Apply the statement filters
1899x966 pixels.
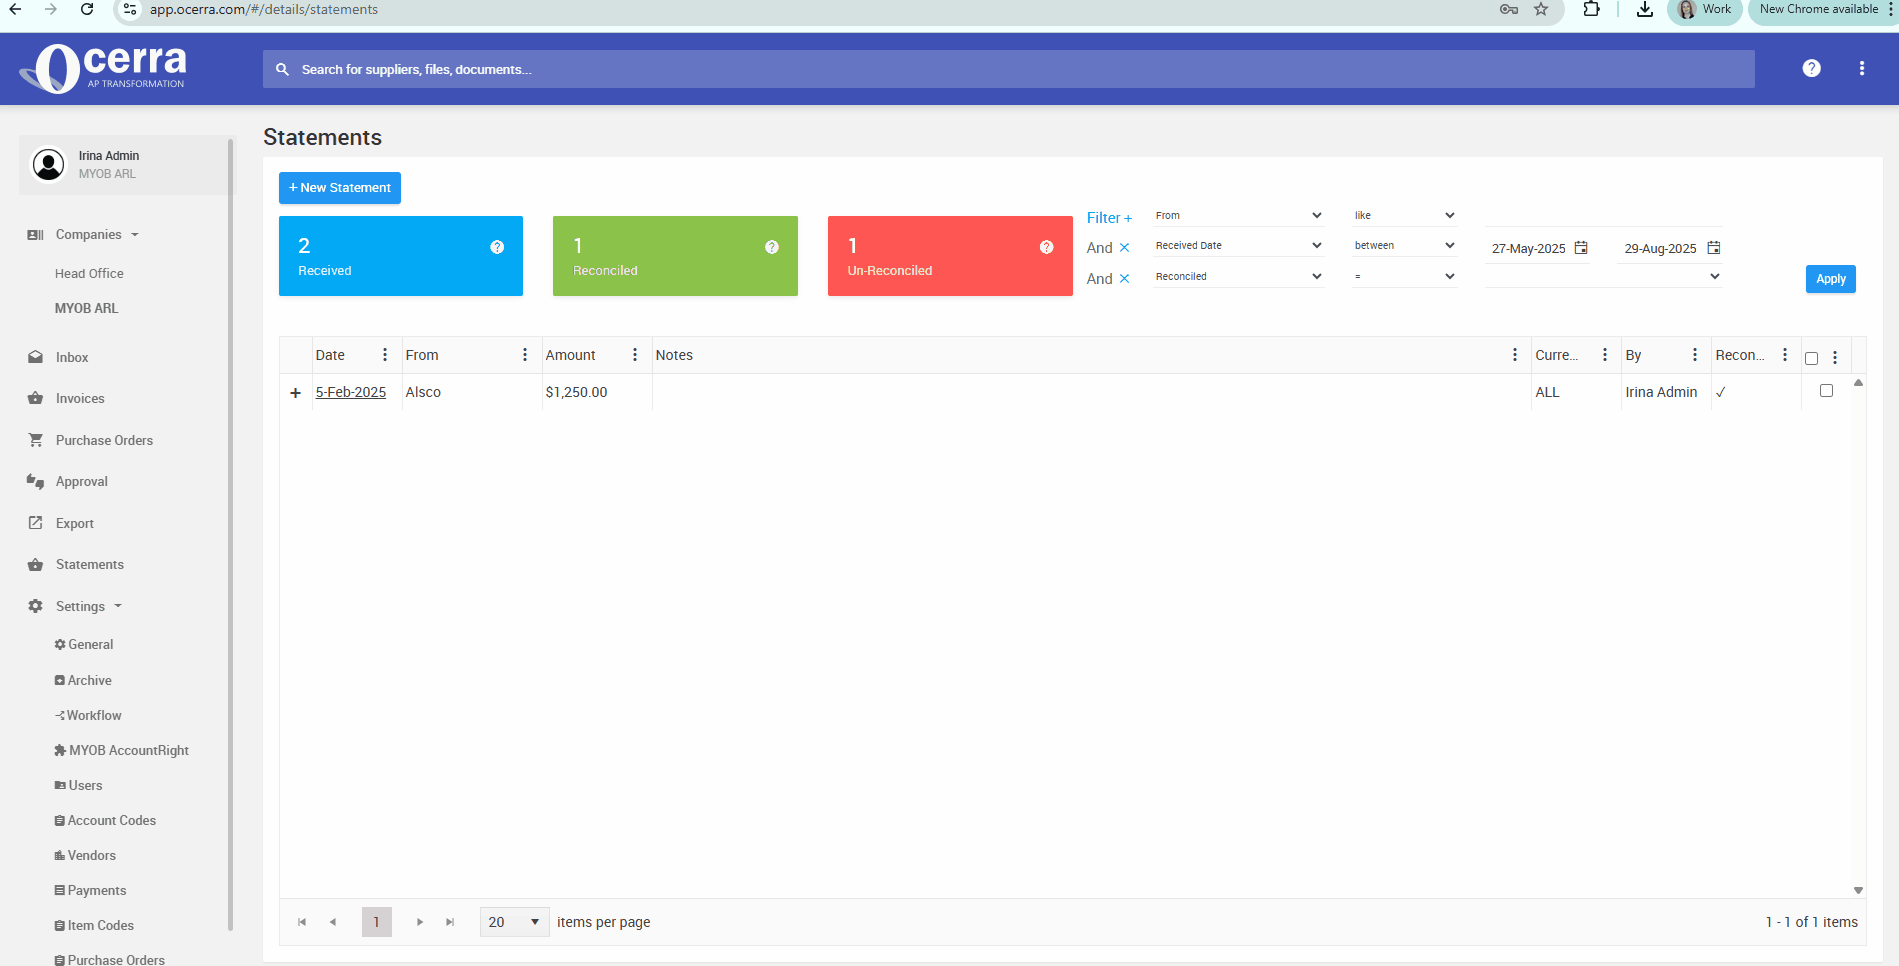tap(1830, 279)
